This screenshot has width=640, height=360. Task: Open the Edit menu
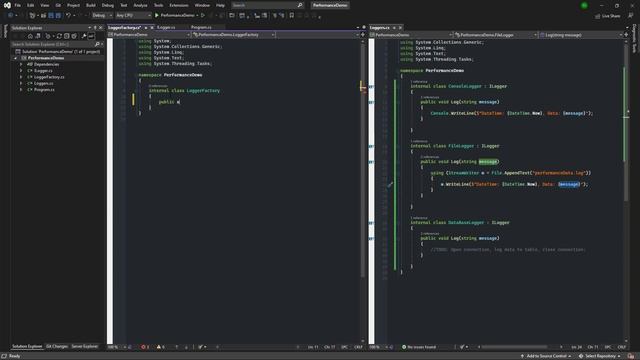pyautogui.click(x=31, y=5)
